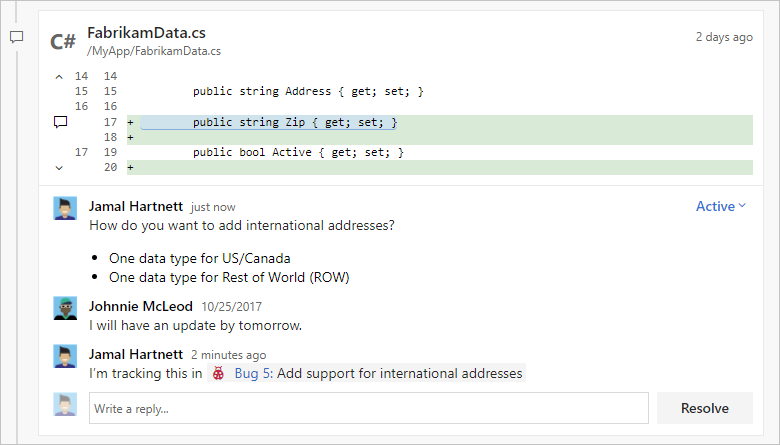Click Jamal Hartnett's avatar on the first comment
The height and width of the screenshot is (445, 780).
65,208
